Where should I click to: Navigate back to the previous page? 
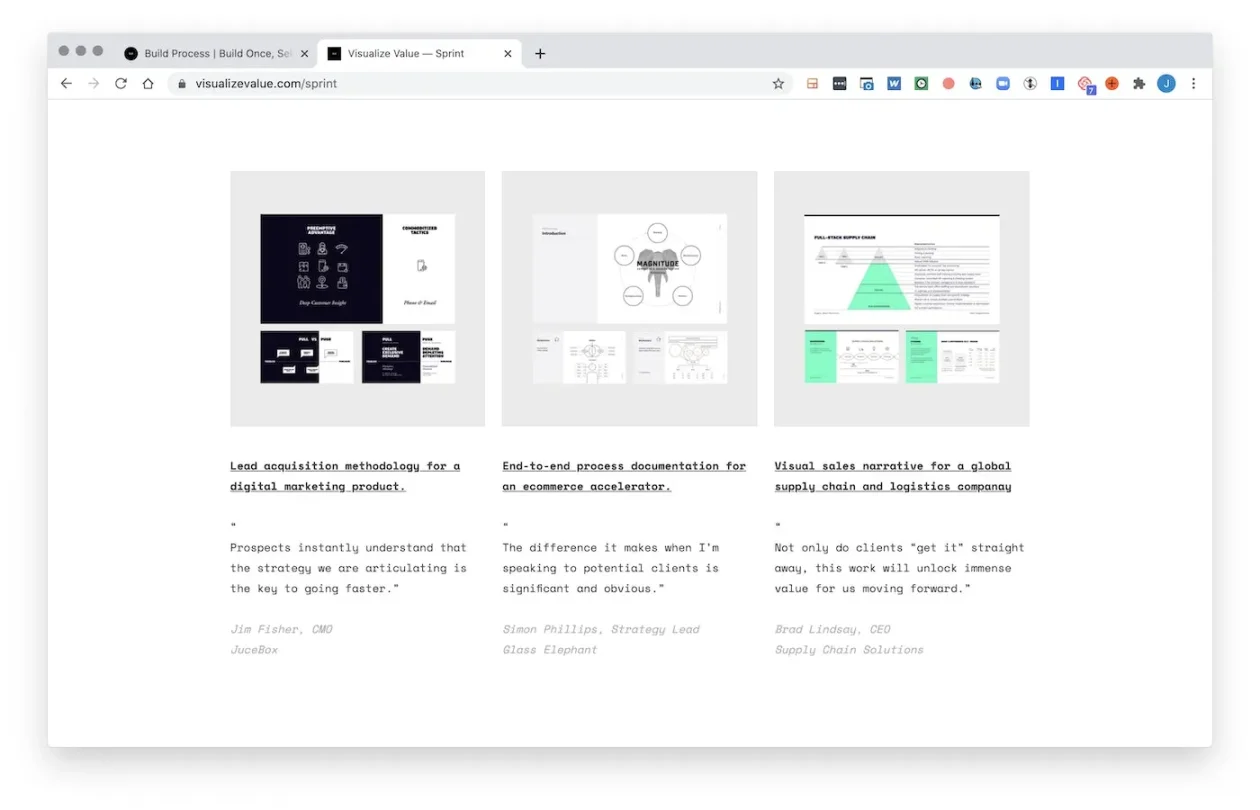coord(66,84)
